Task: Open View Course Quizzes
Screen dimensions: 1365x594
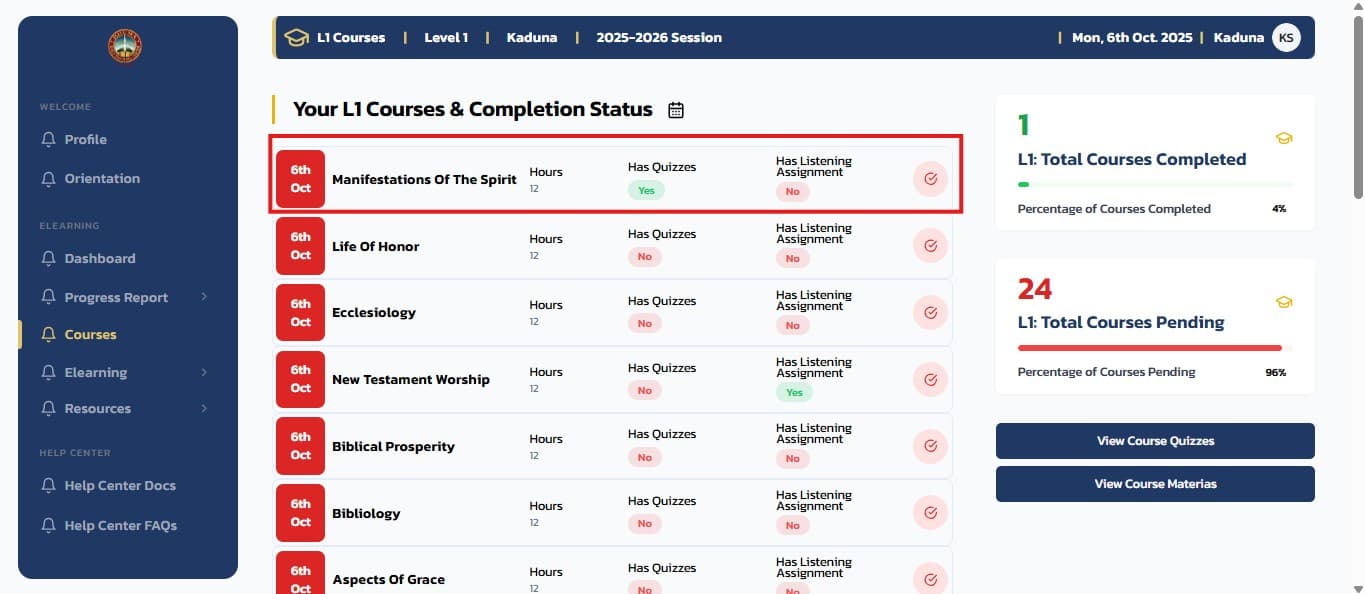Action: (1155, 440)
